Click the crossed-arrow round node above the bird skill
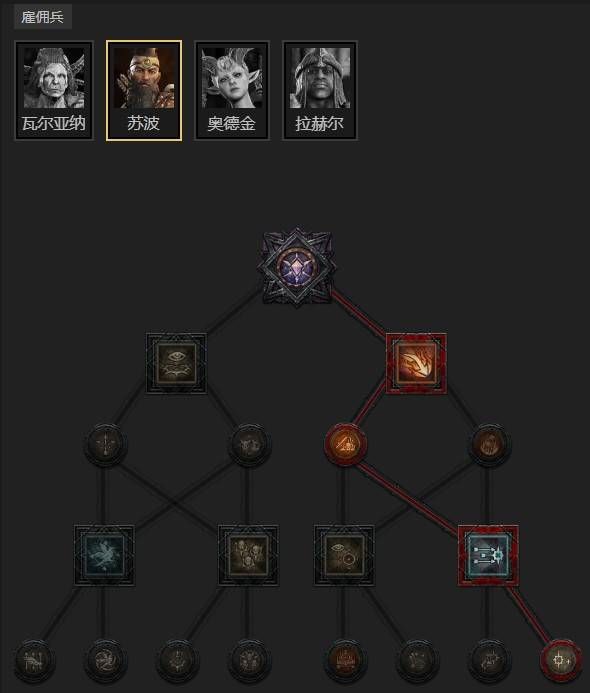The height and width of the screenshot is (693, 590). click(x=105, y=444)
